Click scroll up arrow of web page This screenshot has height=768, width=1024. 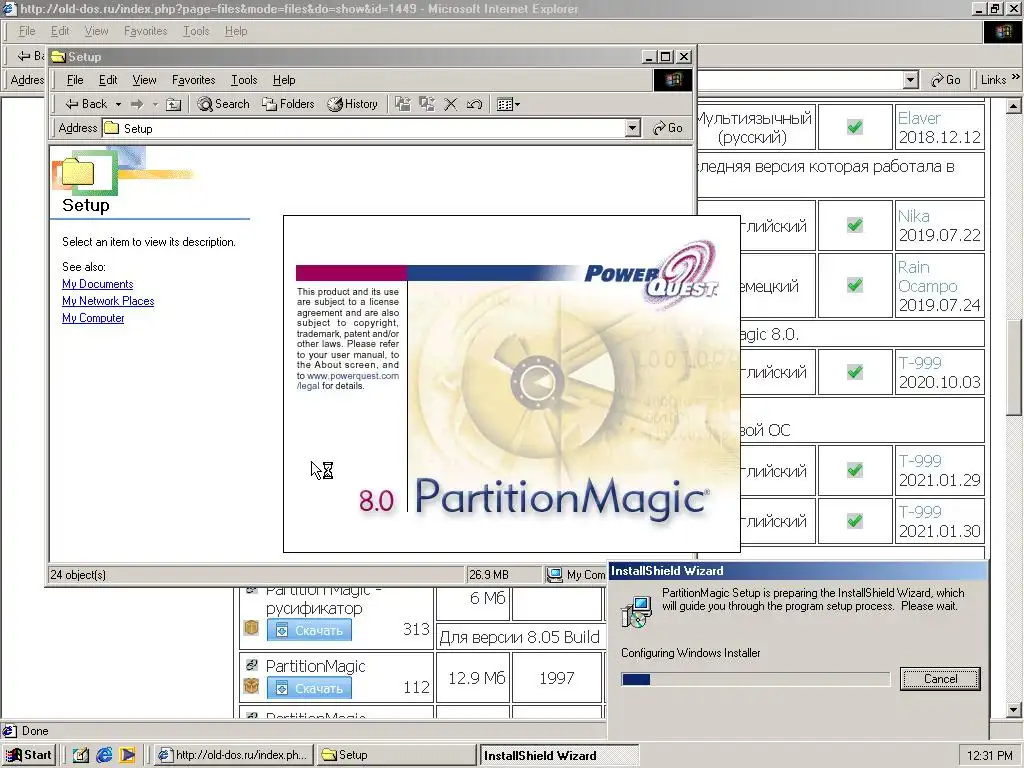(x=1014, y=105)
